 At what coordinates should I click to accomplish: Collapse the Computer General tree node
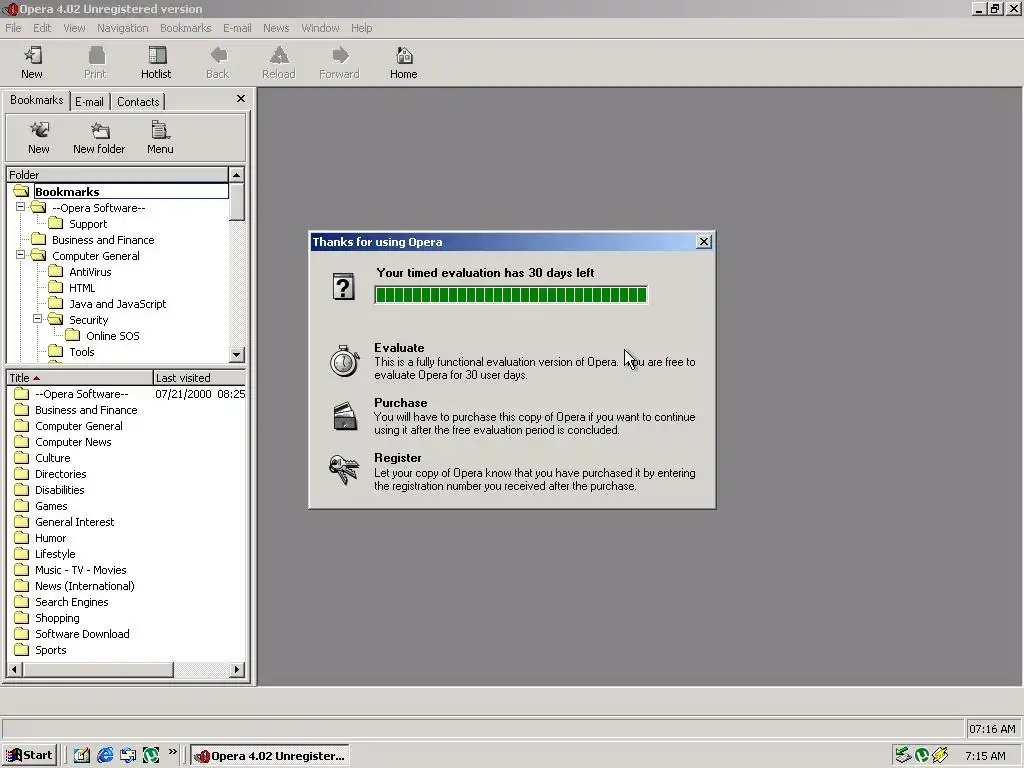pos(21,255)
